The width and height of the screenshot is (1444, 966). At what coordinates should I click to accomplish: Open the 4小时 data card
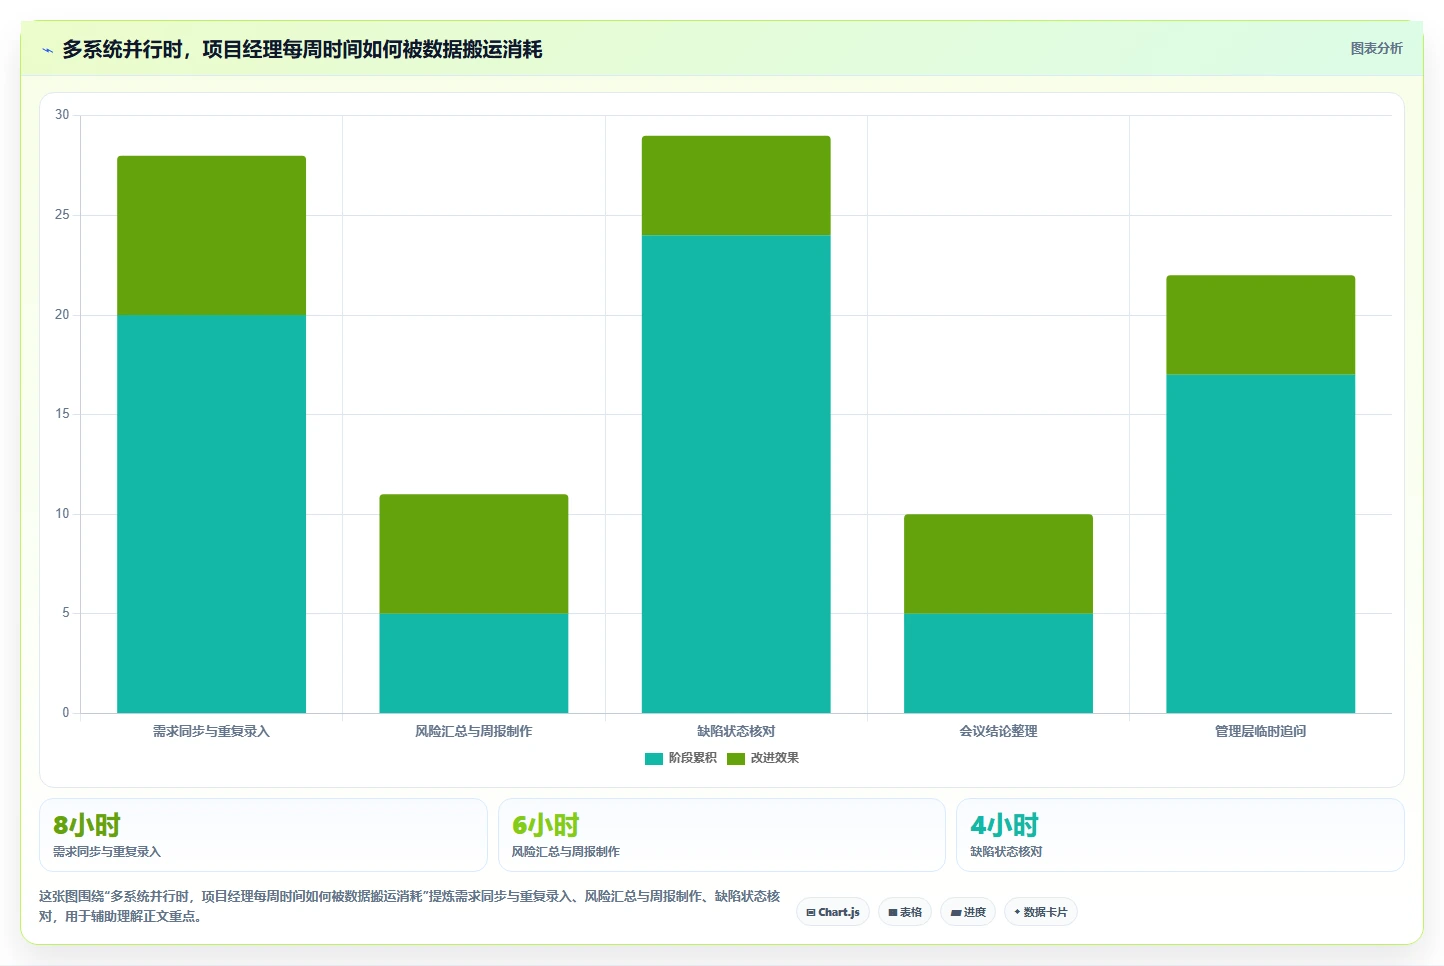point(1180,835)
